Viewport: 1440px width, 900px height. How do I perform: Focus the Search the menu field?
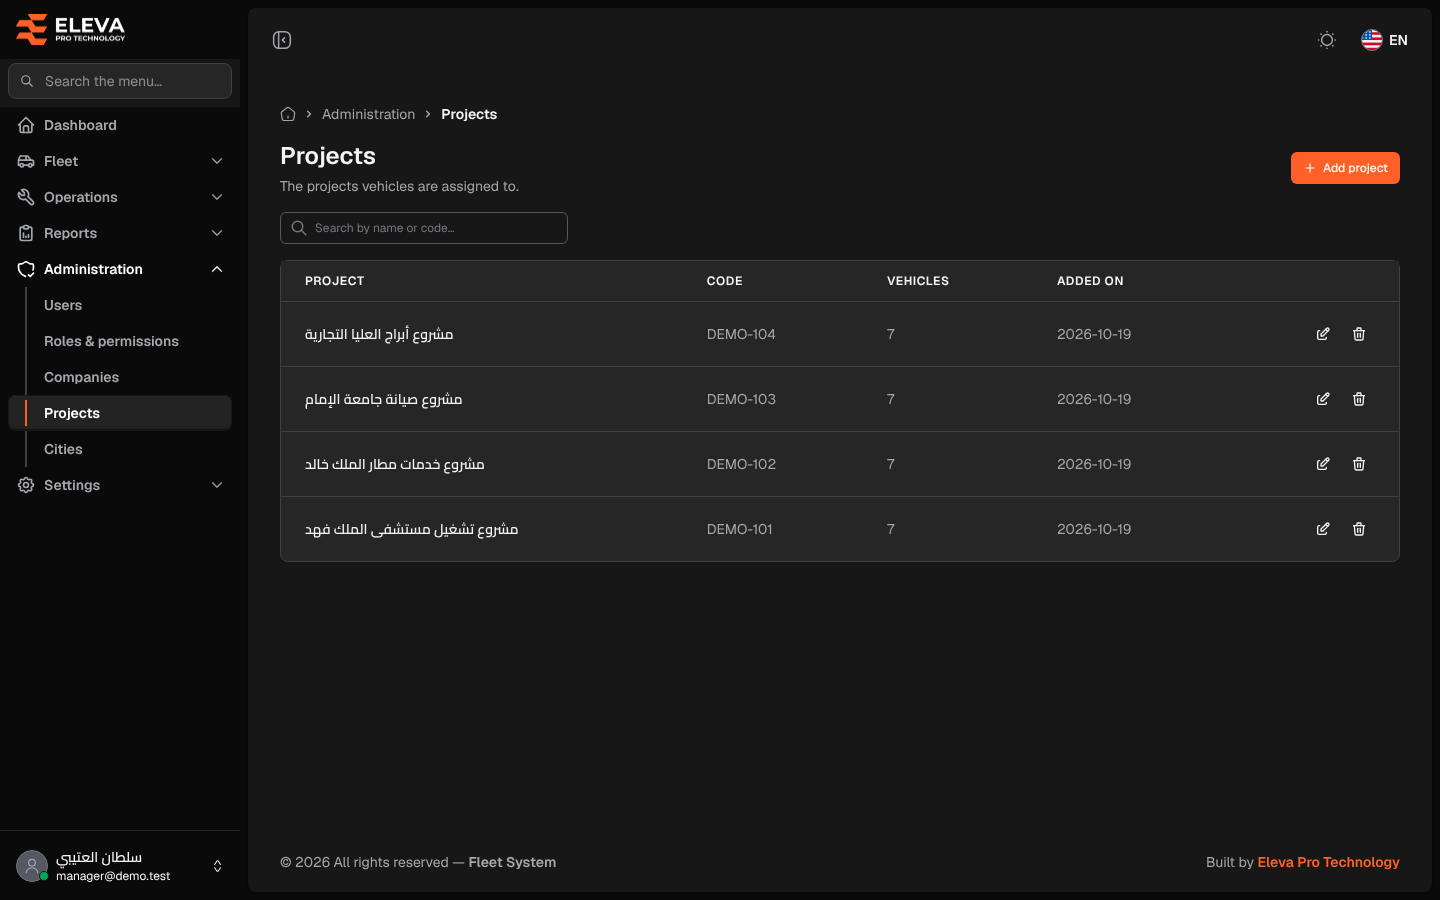coord(120,81)
